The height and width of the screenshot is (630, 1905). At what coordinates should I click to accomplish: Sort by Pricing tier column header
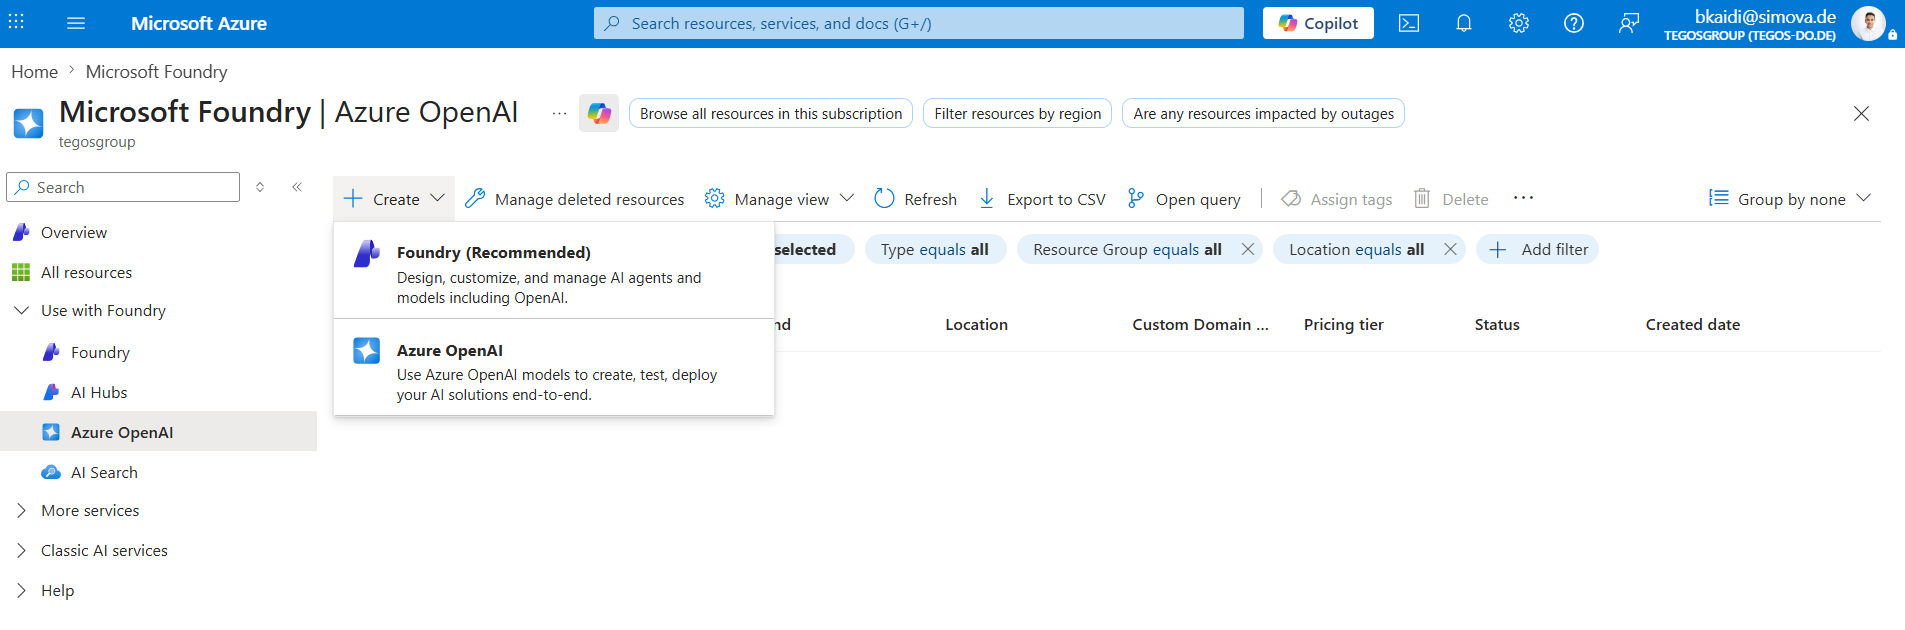coord(1343,325)
